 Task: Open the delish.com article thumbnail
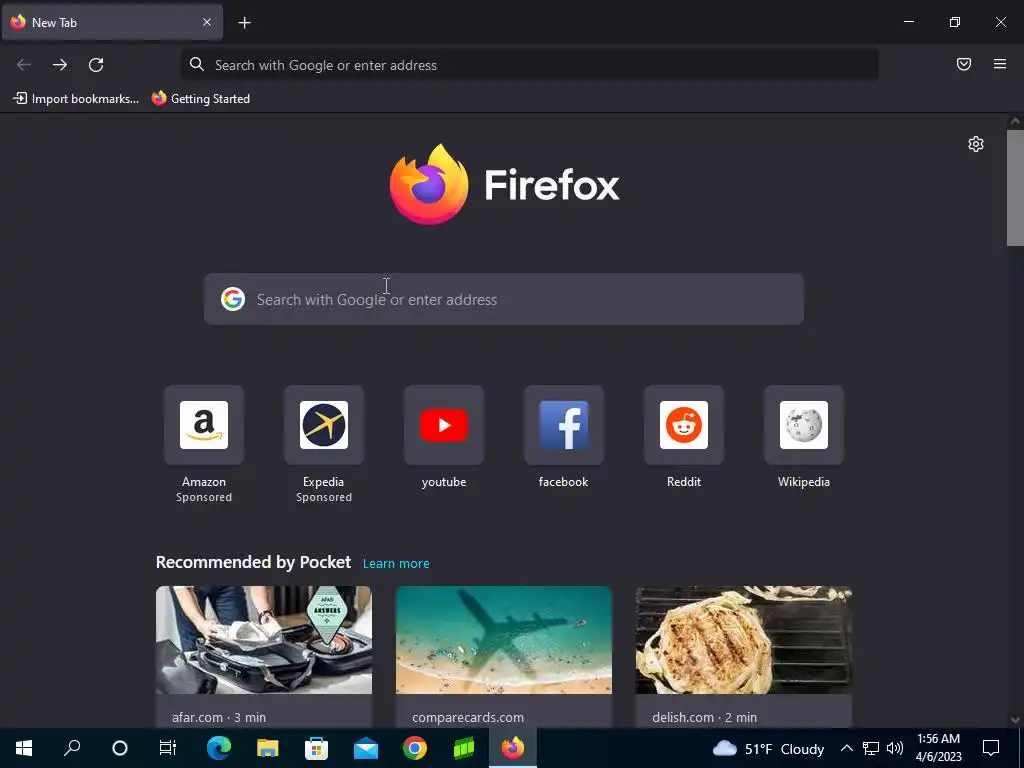[x=744, y=640]
